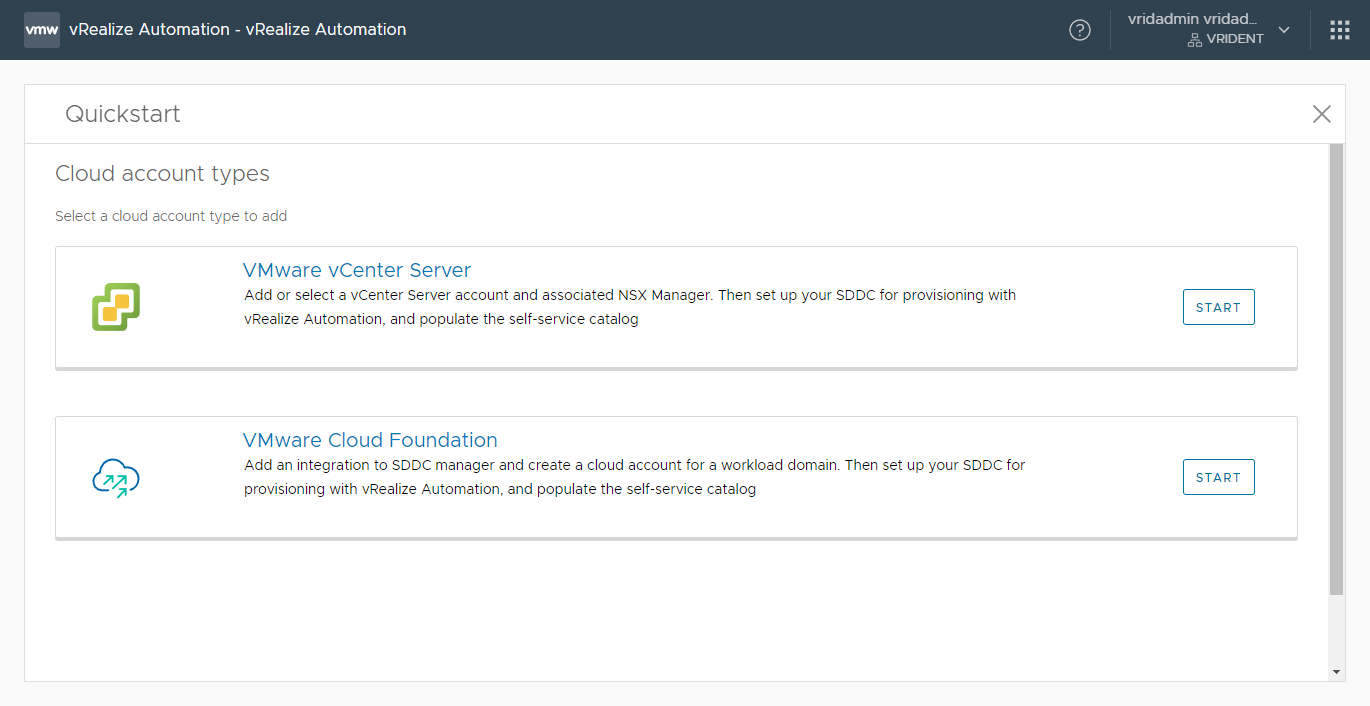
Task: Click the vertical scrollbar thumb
Action: 1337,369
